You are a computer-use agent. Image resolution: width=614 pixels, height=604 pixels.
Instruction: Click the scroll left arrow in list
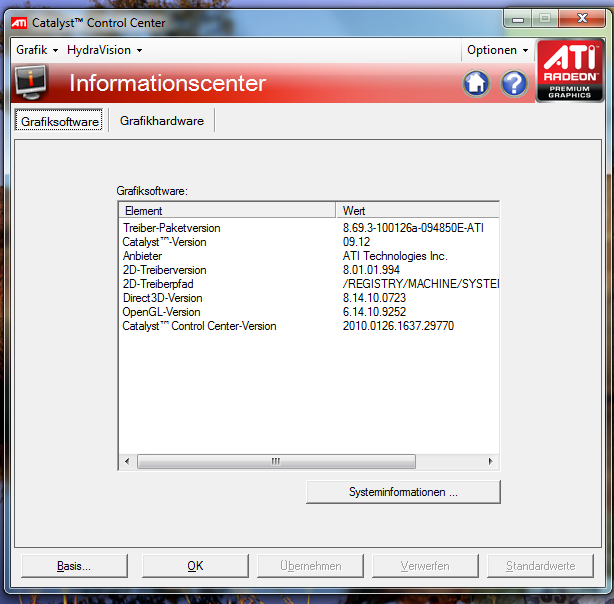pos(127,461)
